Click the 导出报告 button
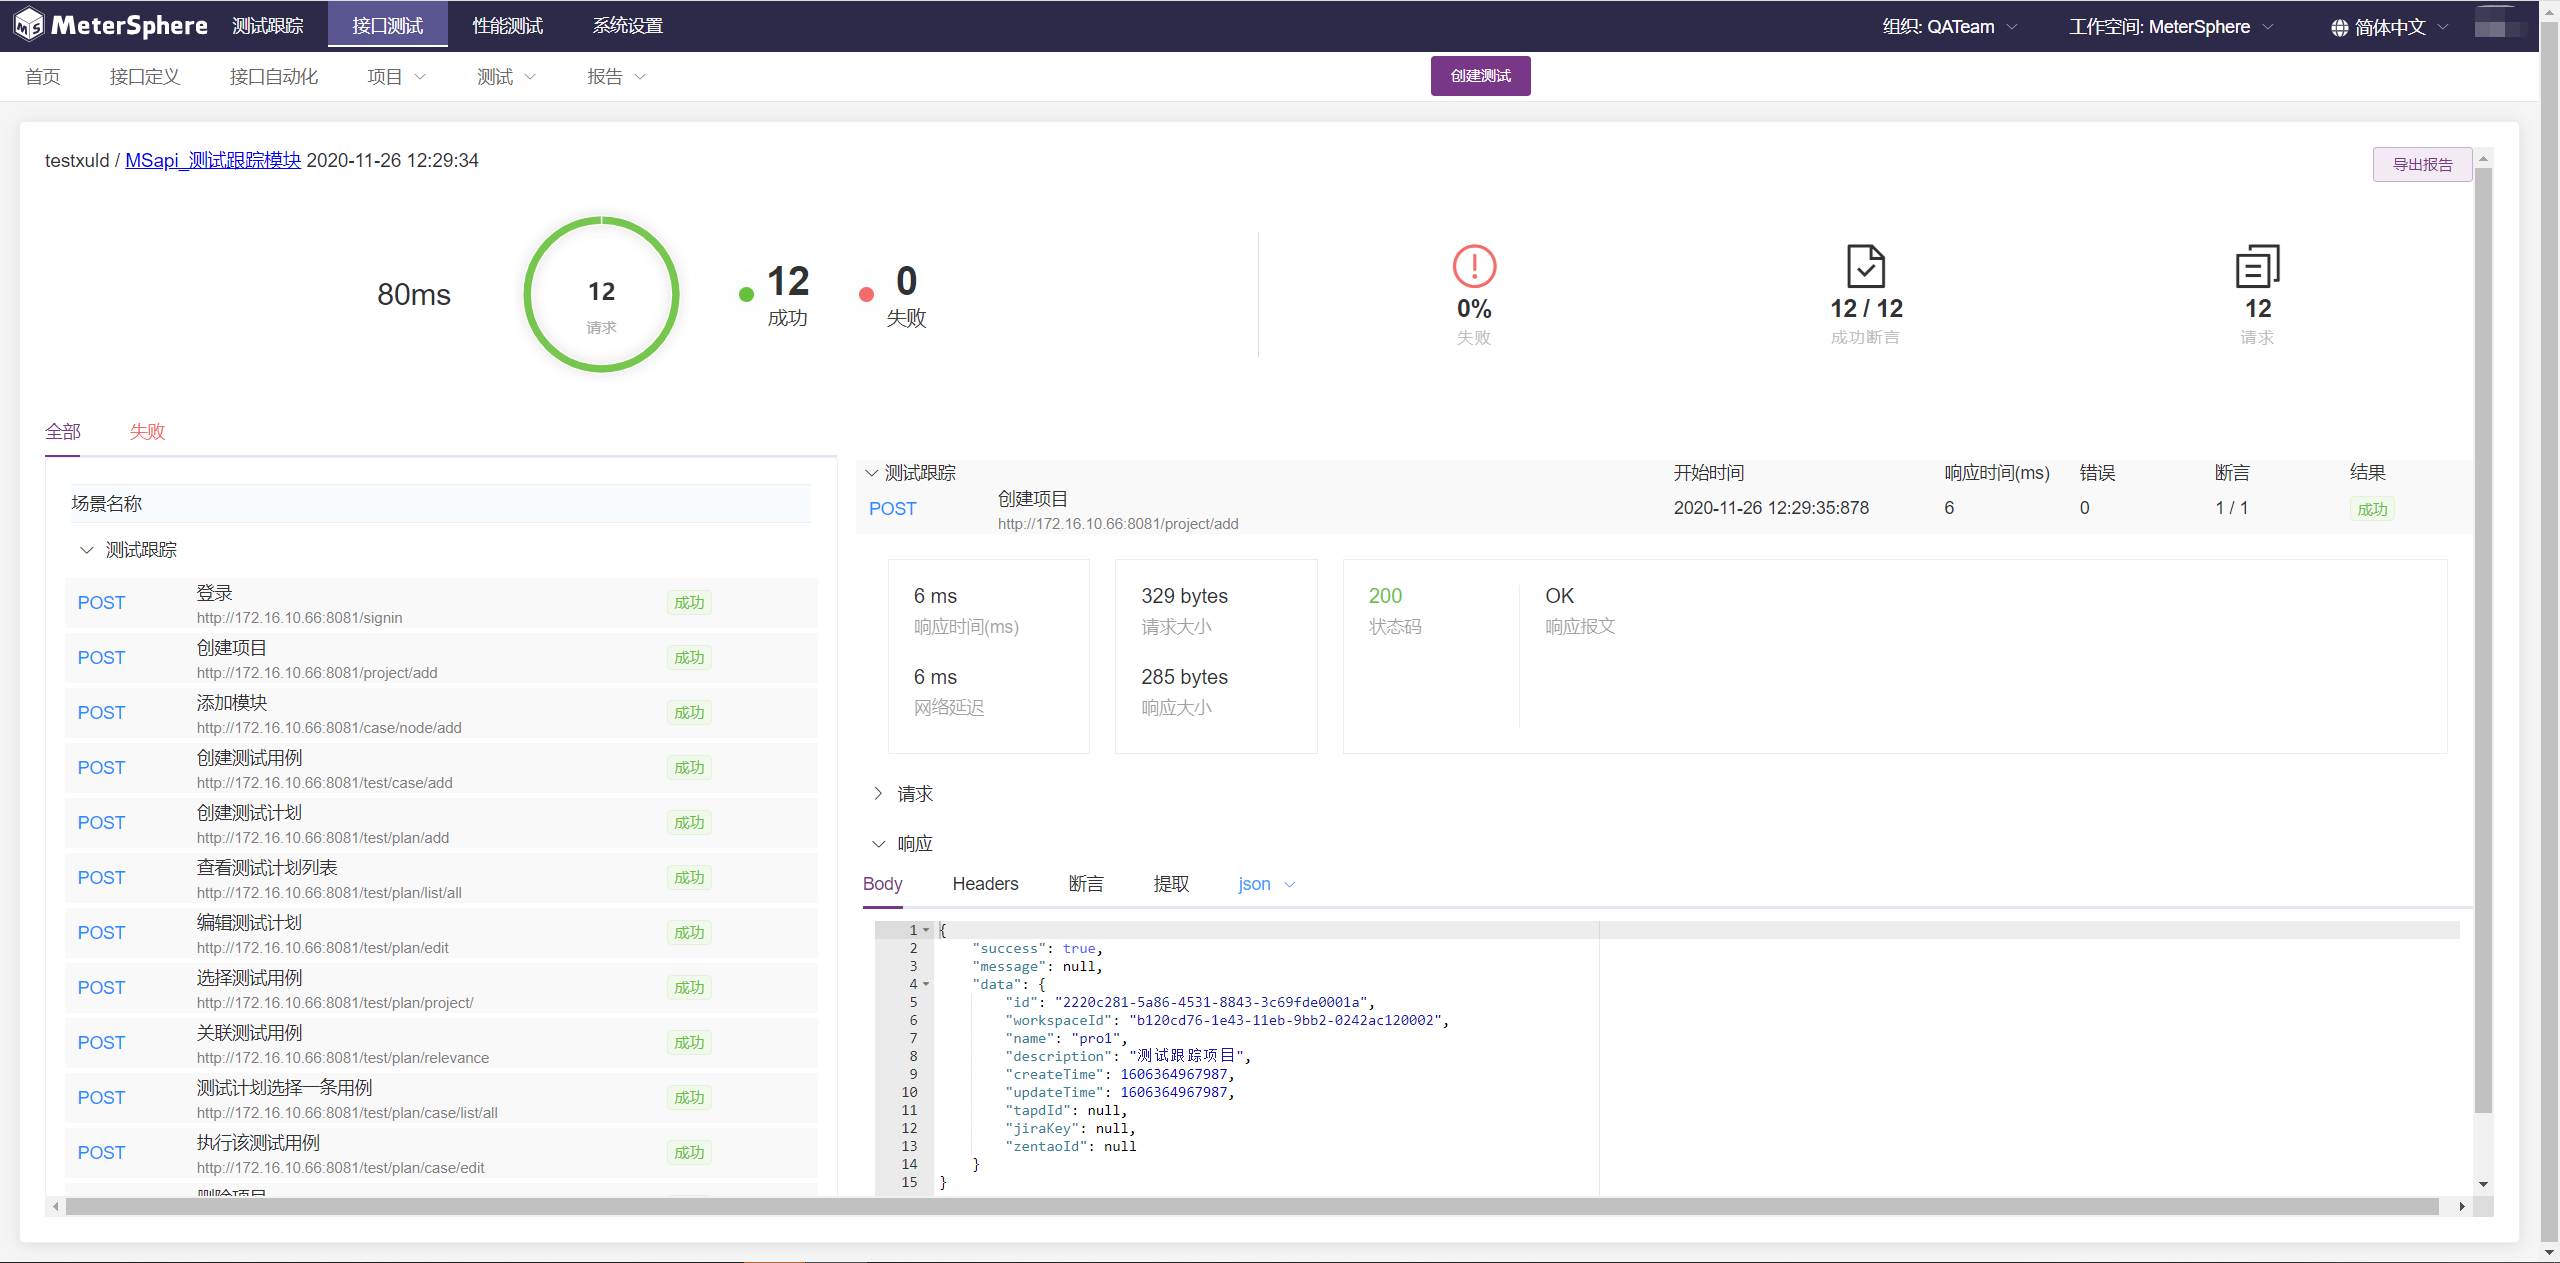2560x1263 pixels. [x=2423, y=165]
